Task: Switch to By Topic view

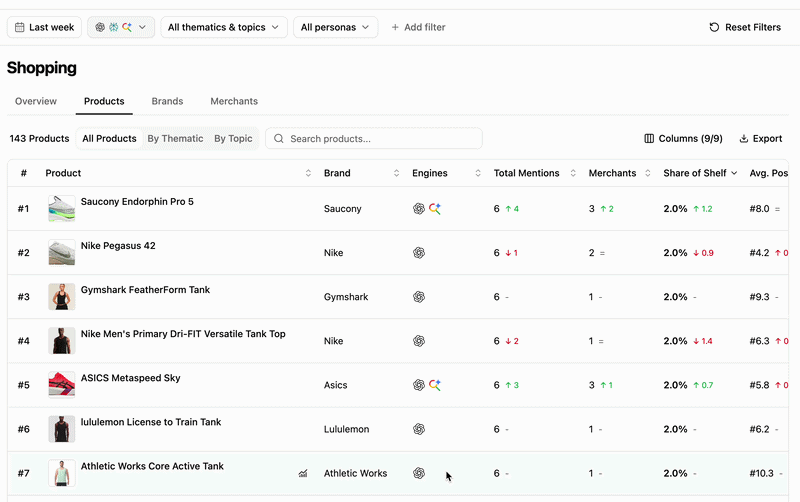Action: pyautogui.click(x=233, y=138)
